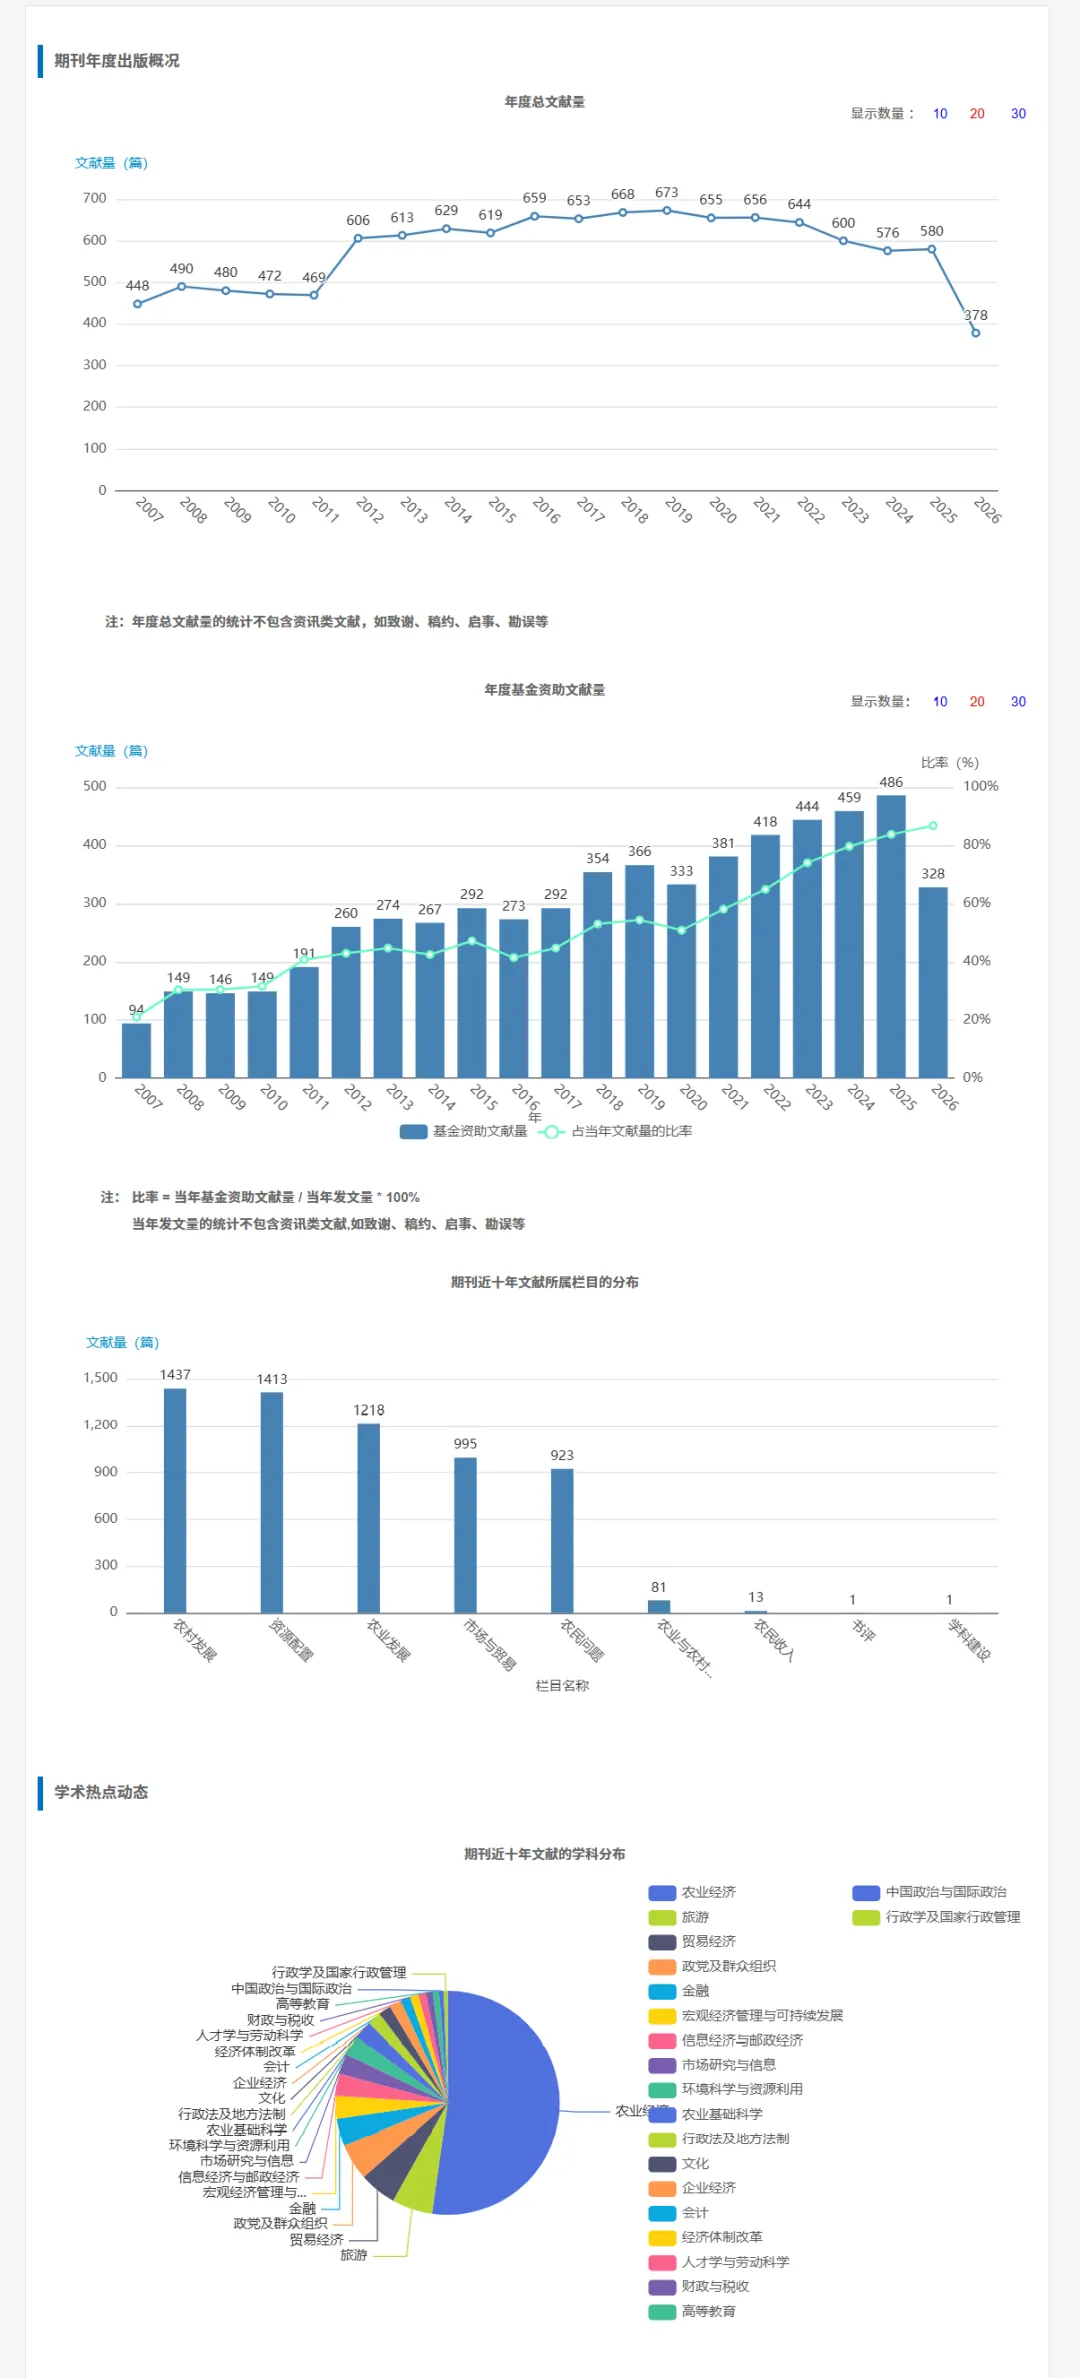Show 30 years in 年度基金资助文献量 chart
This screenshot has width=1080, height=2378.
pyautogui.click(x=1018, y=702)
